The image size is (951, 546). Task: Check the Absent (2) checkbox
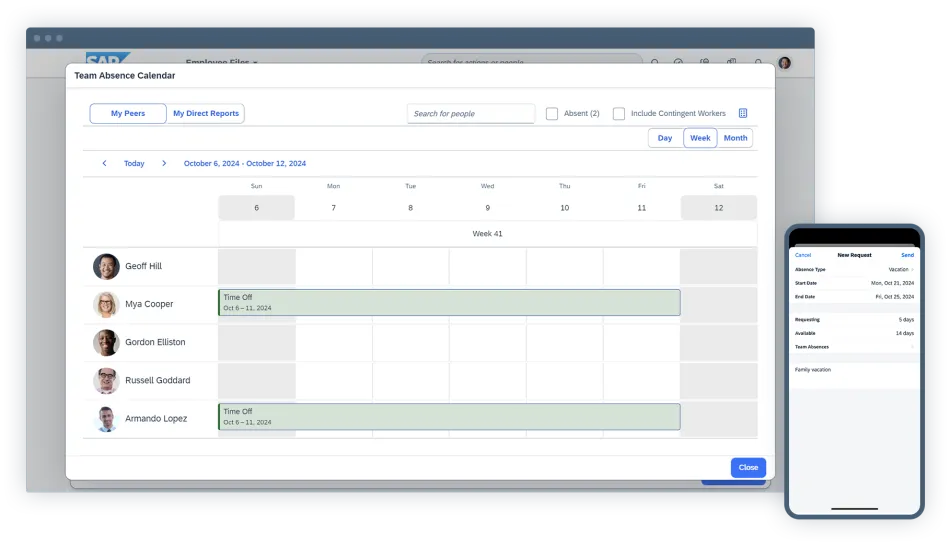[x=552, y=114]
